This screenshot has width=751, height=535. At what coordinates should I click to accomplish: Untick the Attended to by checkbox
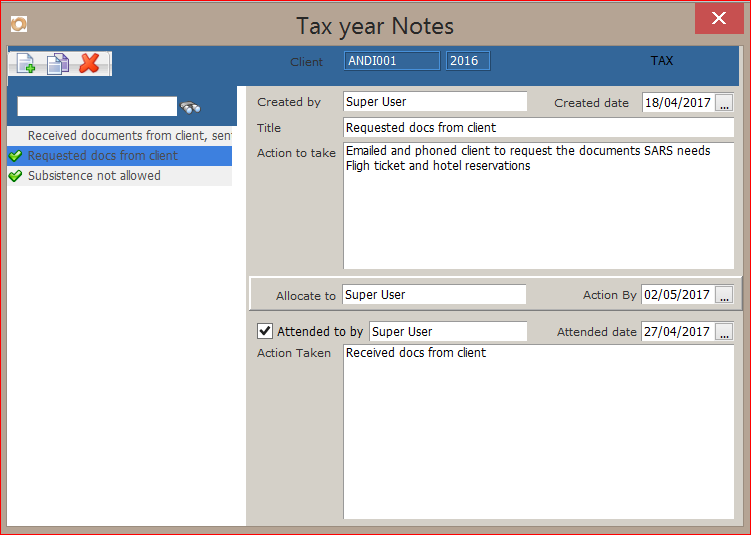point(265,331)
